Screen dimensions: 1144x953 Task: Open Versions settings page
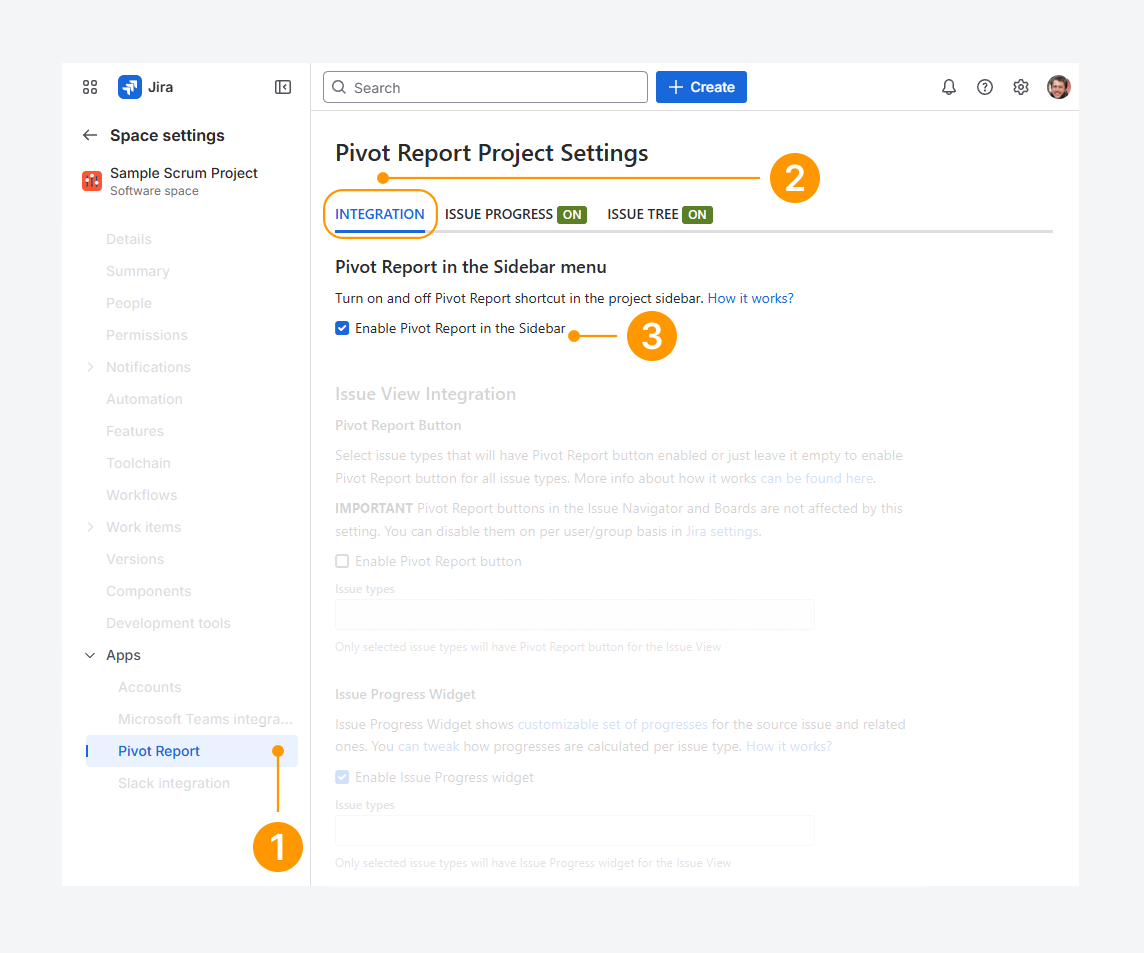135,559
